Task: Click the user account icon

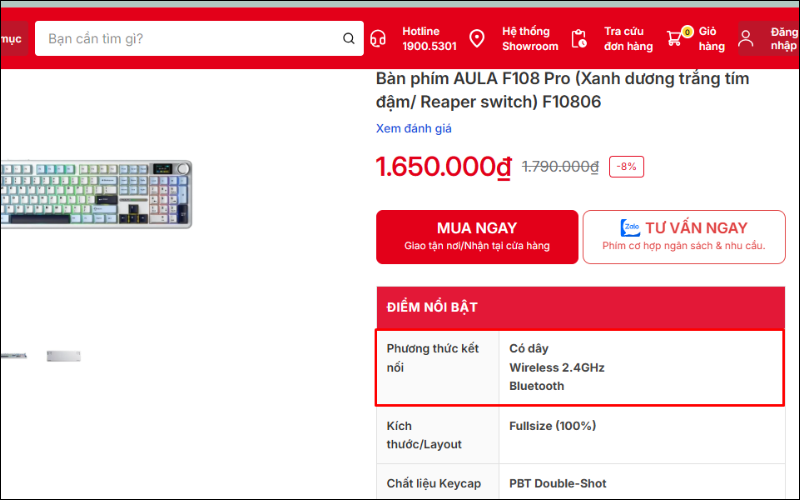Action: (746, 38)
